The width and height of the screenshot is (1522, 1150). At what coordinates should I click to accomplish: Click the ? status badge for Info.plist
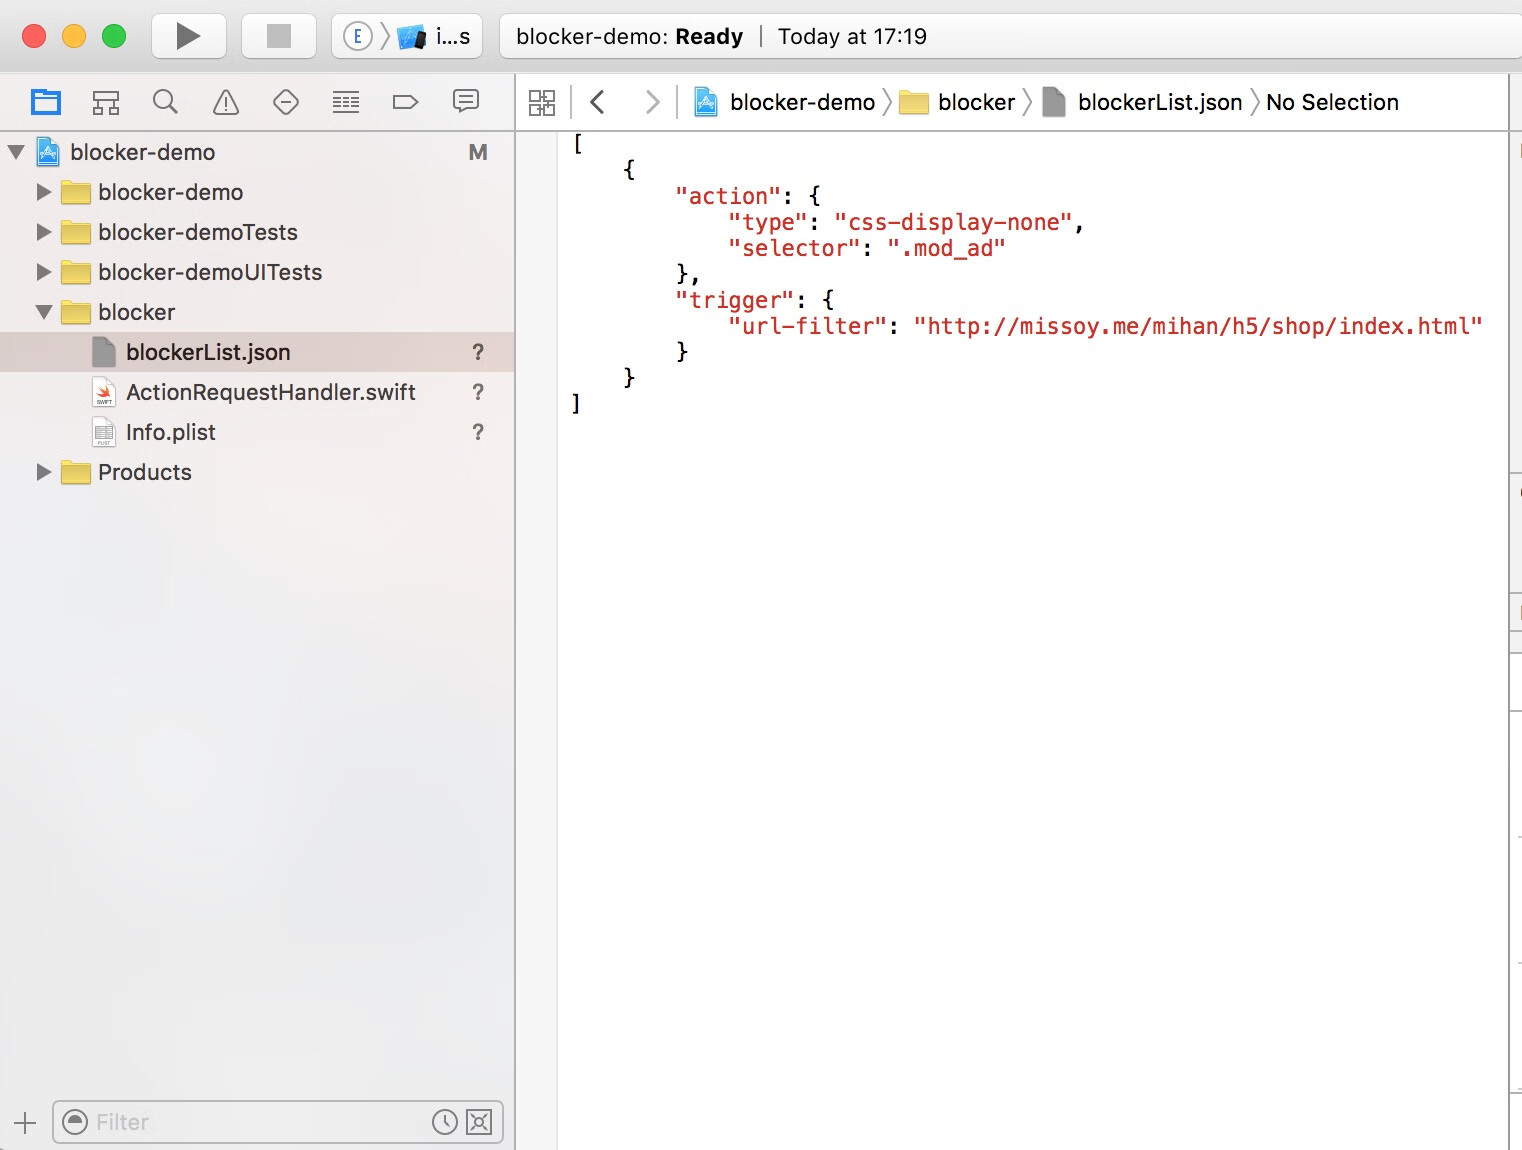click(478, 432)
